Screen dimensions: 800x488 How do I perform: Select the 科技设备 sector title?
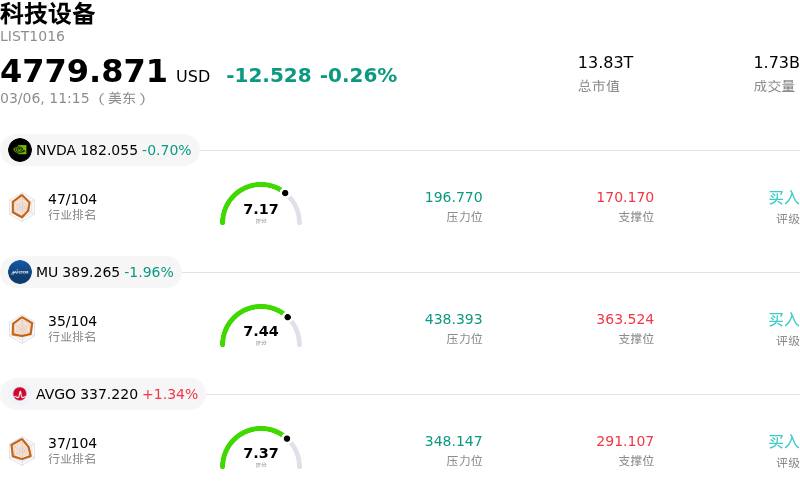(48, 14)
